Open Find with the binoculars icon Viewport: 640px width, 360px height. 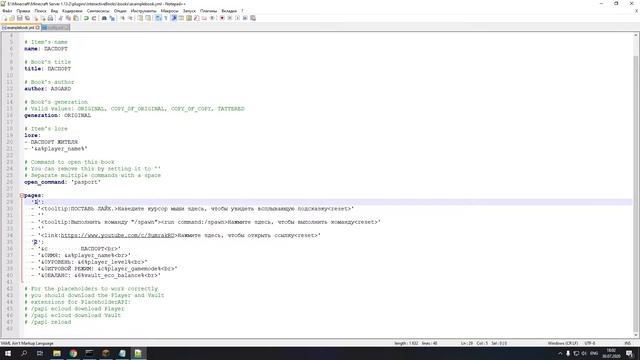click(x=104, y=18)
